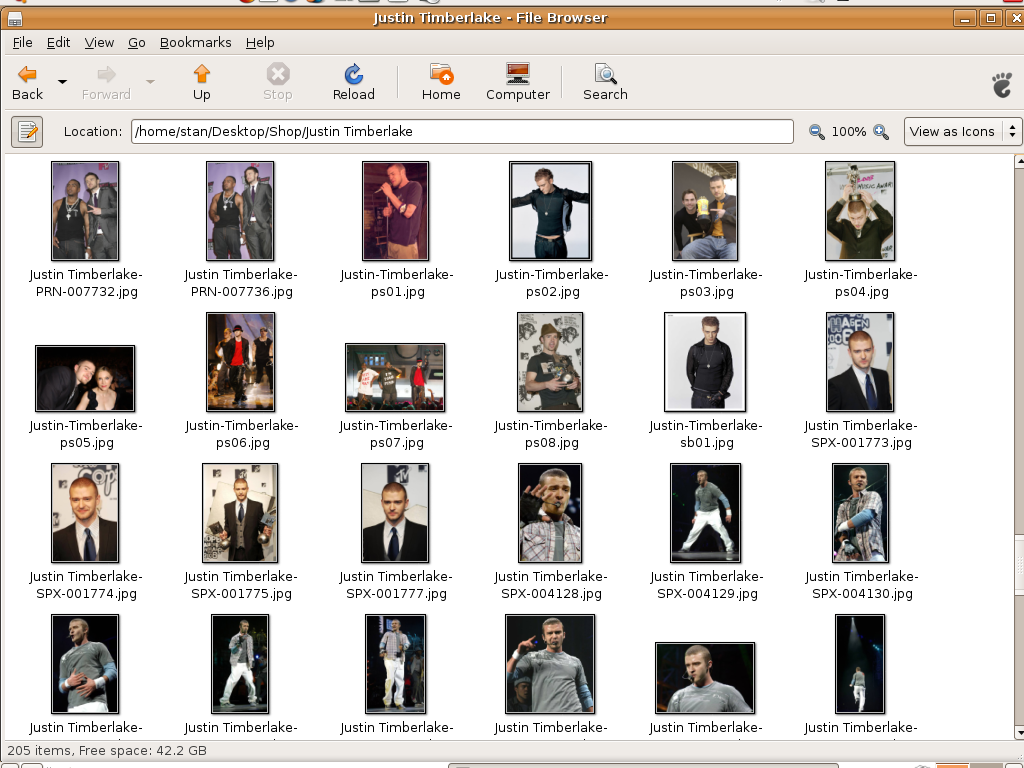Select thumbnail Justin Timberlake-SPX-004129.jpg
Image resolution: width=1024 pixels, height=768 pixels.
pyautogui.click(x=706, y=513)
